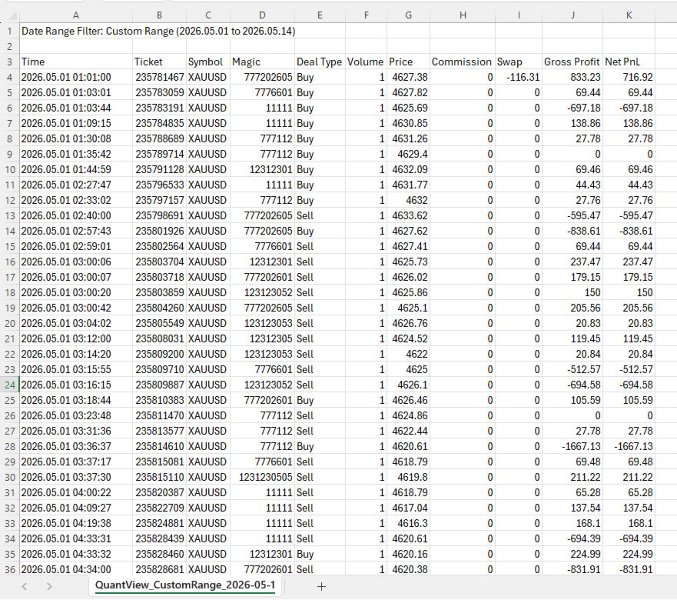Click price cell 4629.4
Image resolution: width=677 pixels, height=600 pixels.
coord(408,154)
